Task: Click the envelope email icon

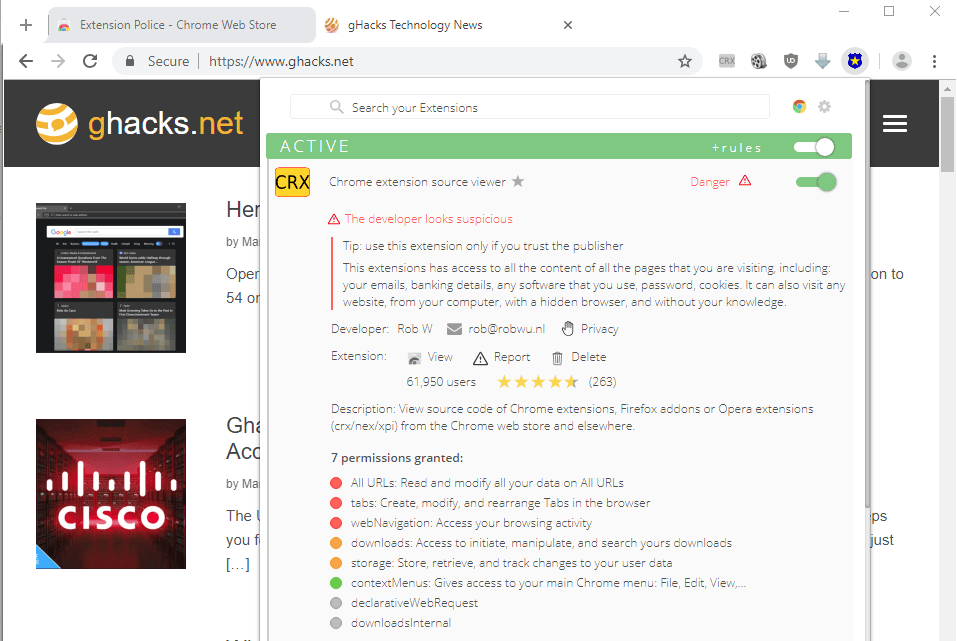Action: 454,329
